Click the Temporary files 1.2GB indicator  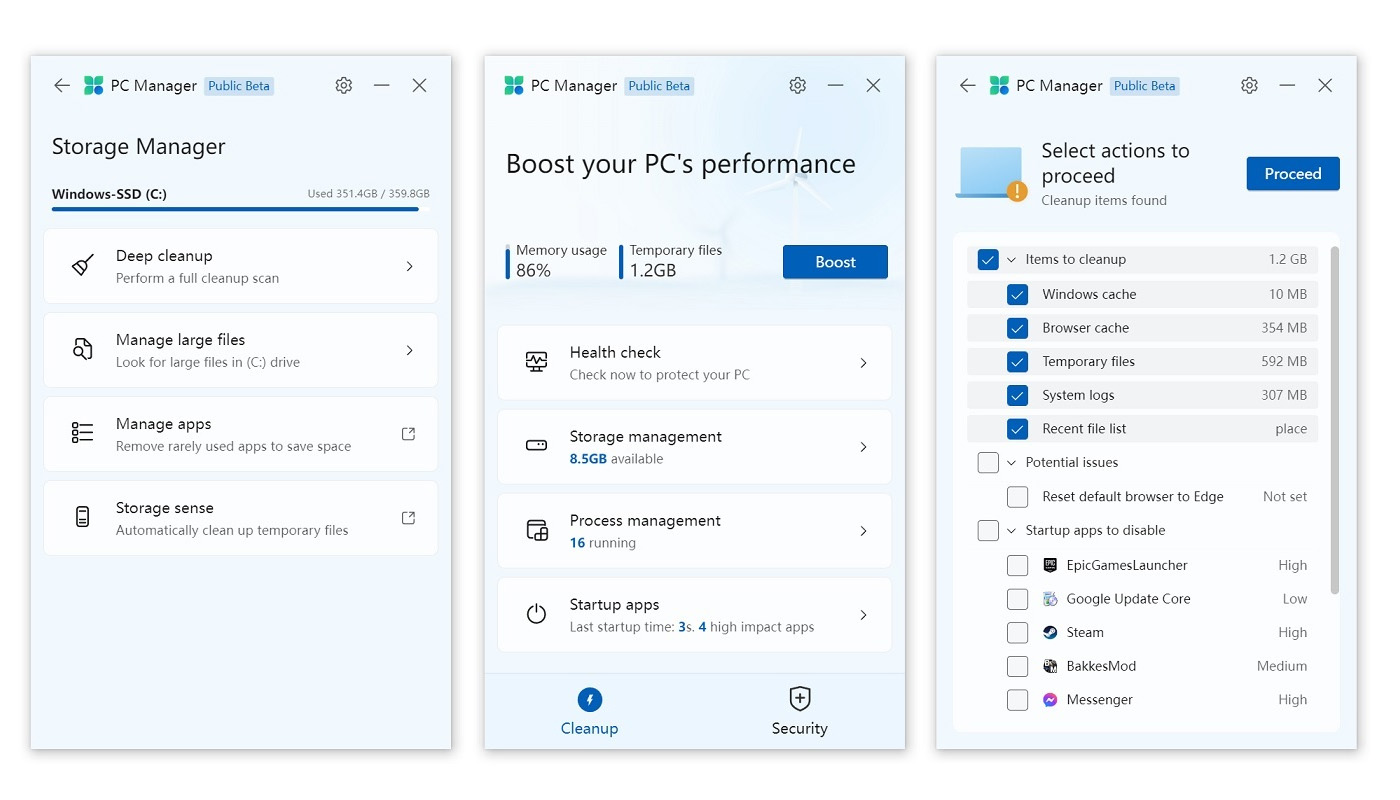[672, 261]
